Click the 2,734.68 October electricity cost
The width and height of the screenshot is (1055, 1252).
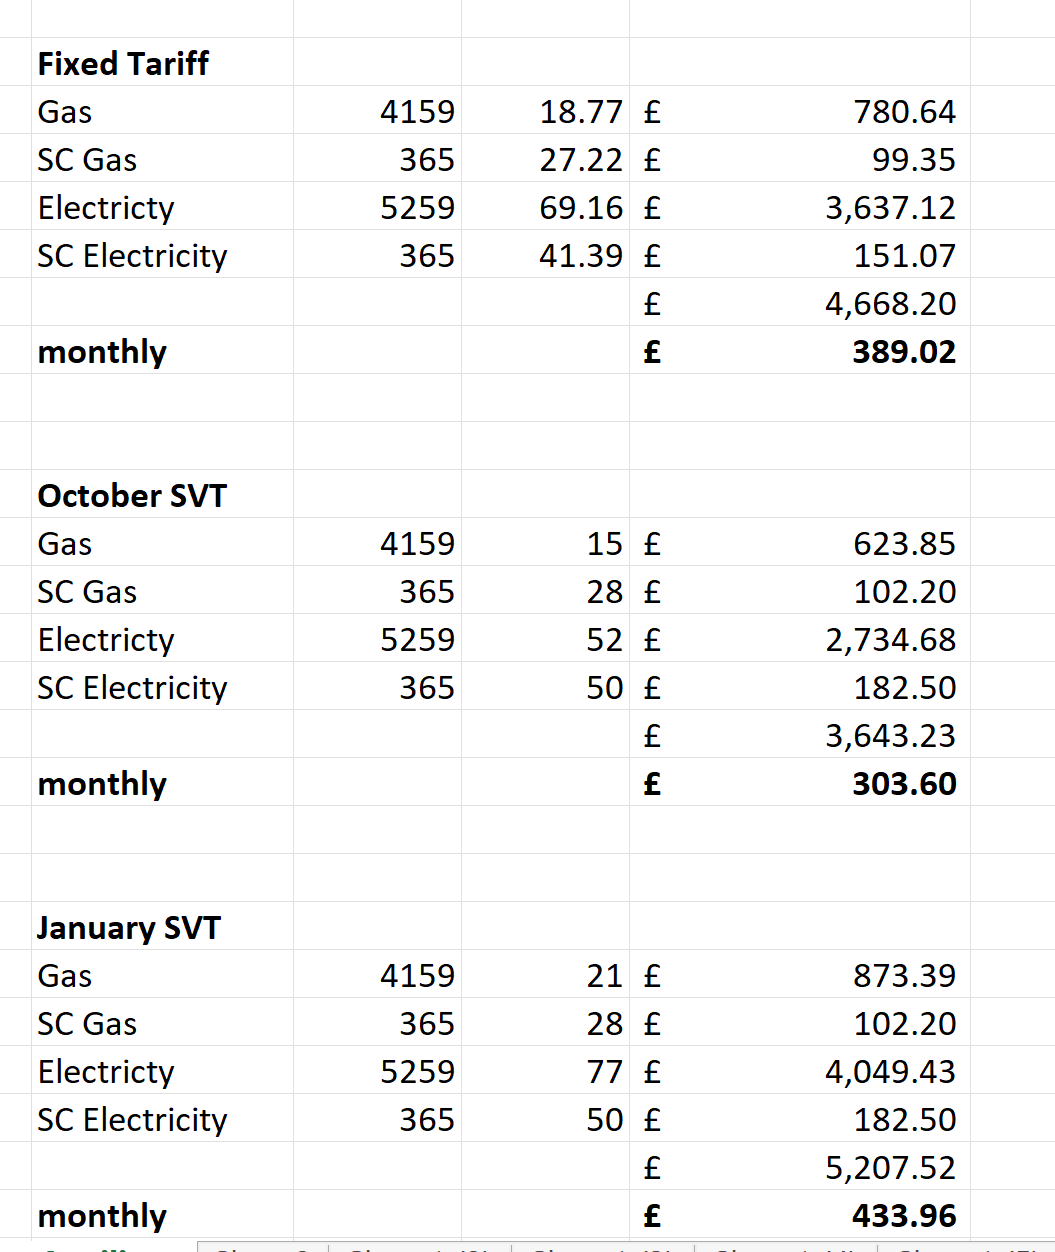[x=890, y=640]
